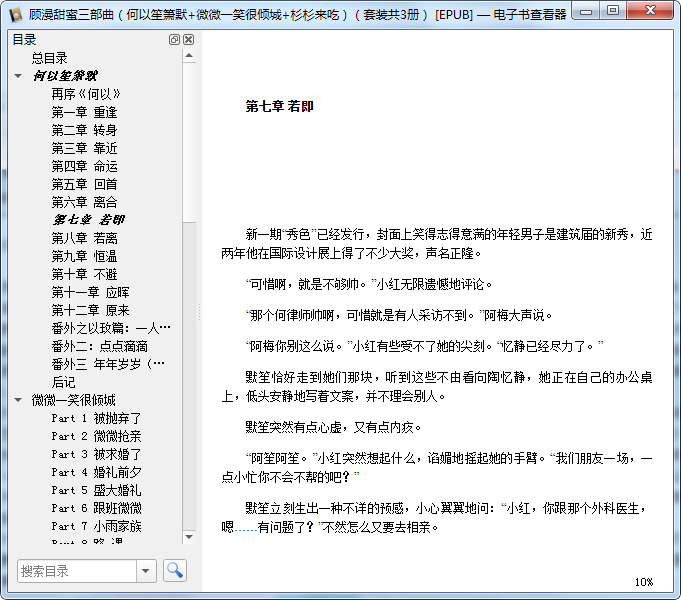Image resolution: width=681 pixels, height=600 pixels.
Task: Open chapter 第十章 不避
Action: click(x=84, y=274)
